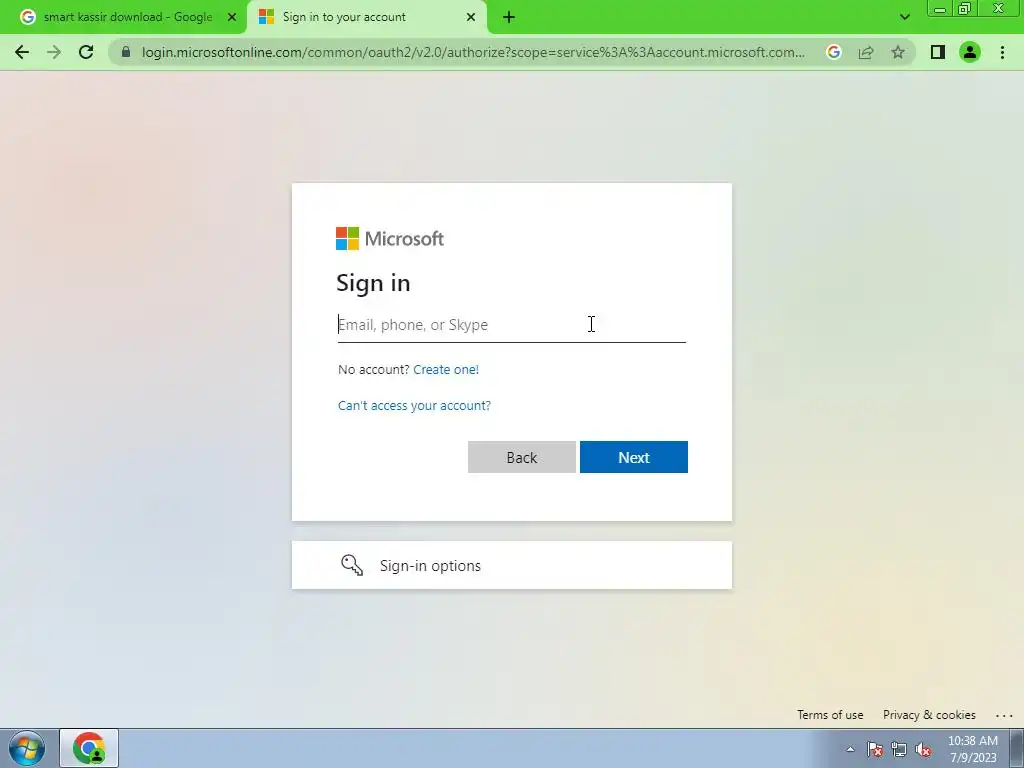The image size is (1024, 768).
Task: Open Sign-in options
Action: click(x=511, y=565)
